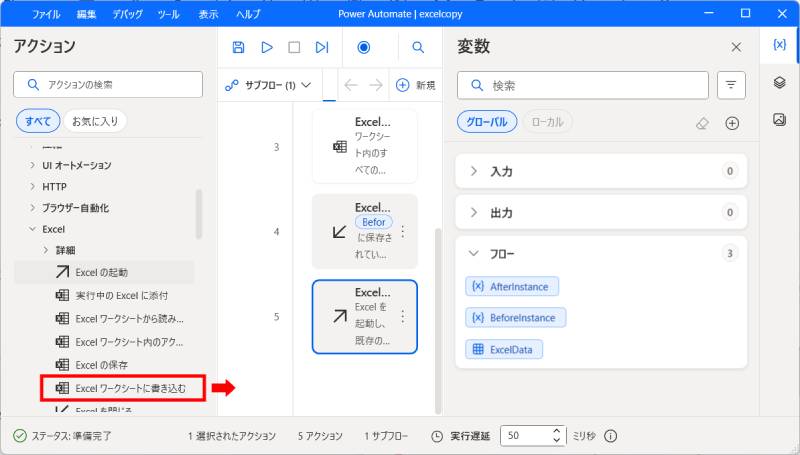This screenshot has width=800, height=455.
Task: Select the Excel の起動 action
Action: tap(105, 272)
